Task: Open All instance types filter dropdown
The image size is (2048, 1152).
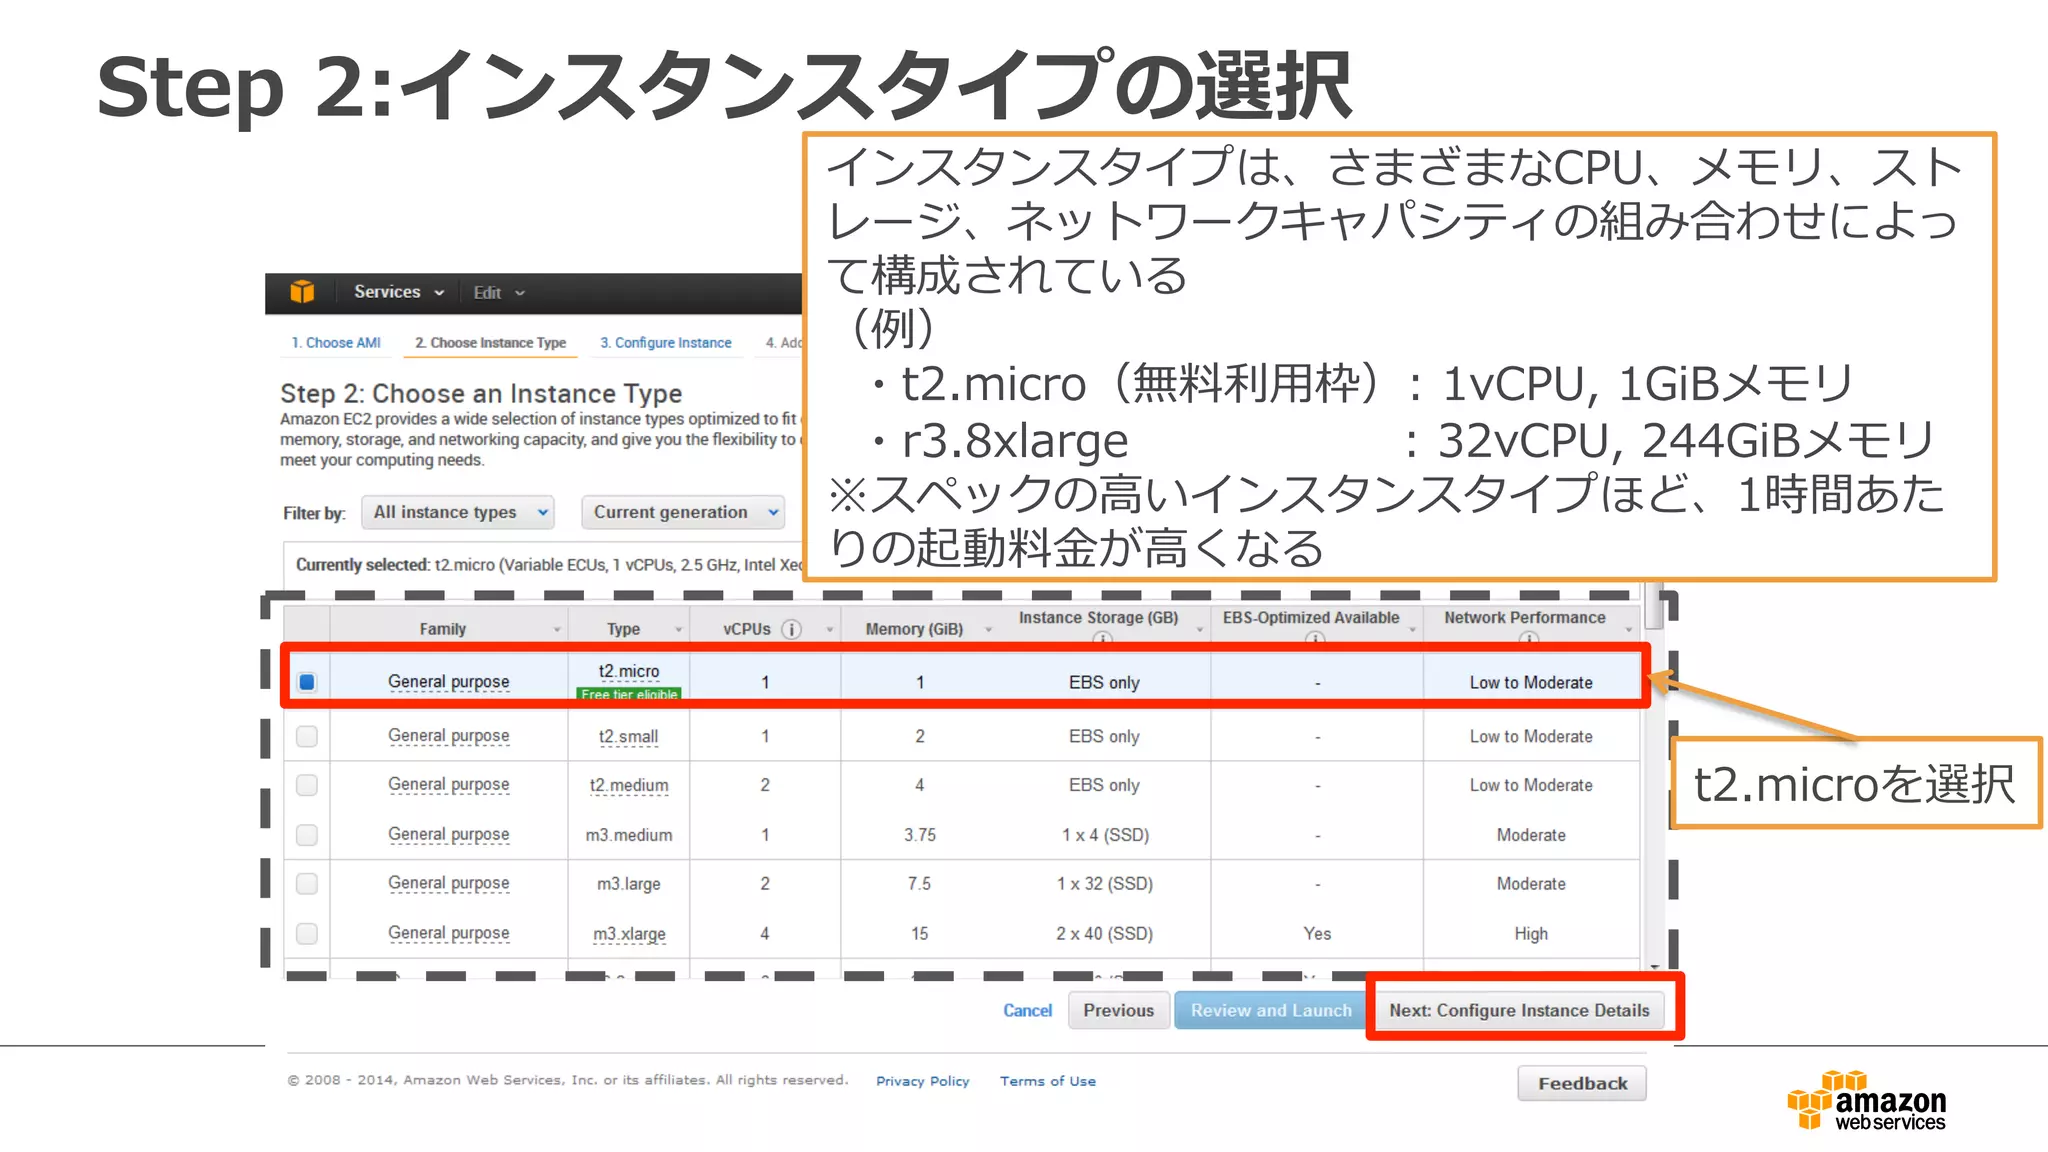Action: click(x=458, y=512)
